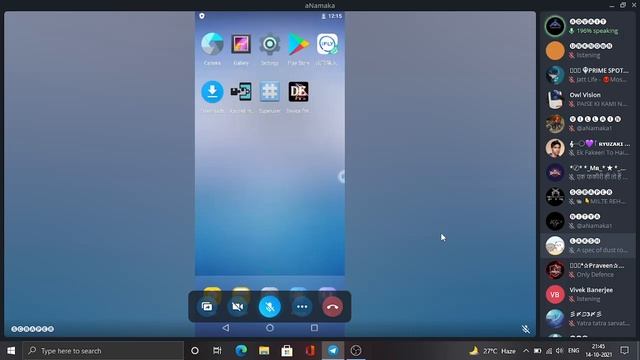Open the Office app on the taskbar
This screenshot has width=640, height=360.
coord(310,351)
